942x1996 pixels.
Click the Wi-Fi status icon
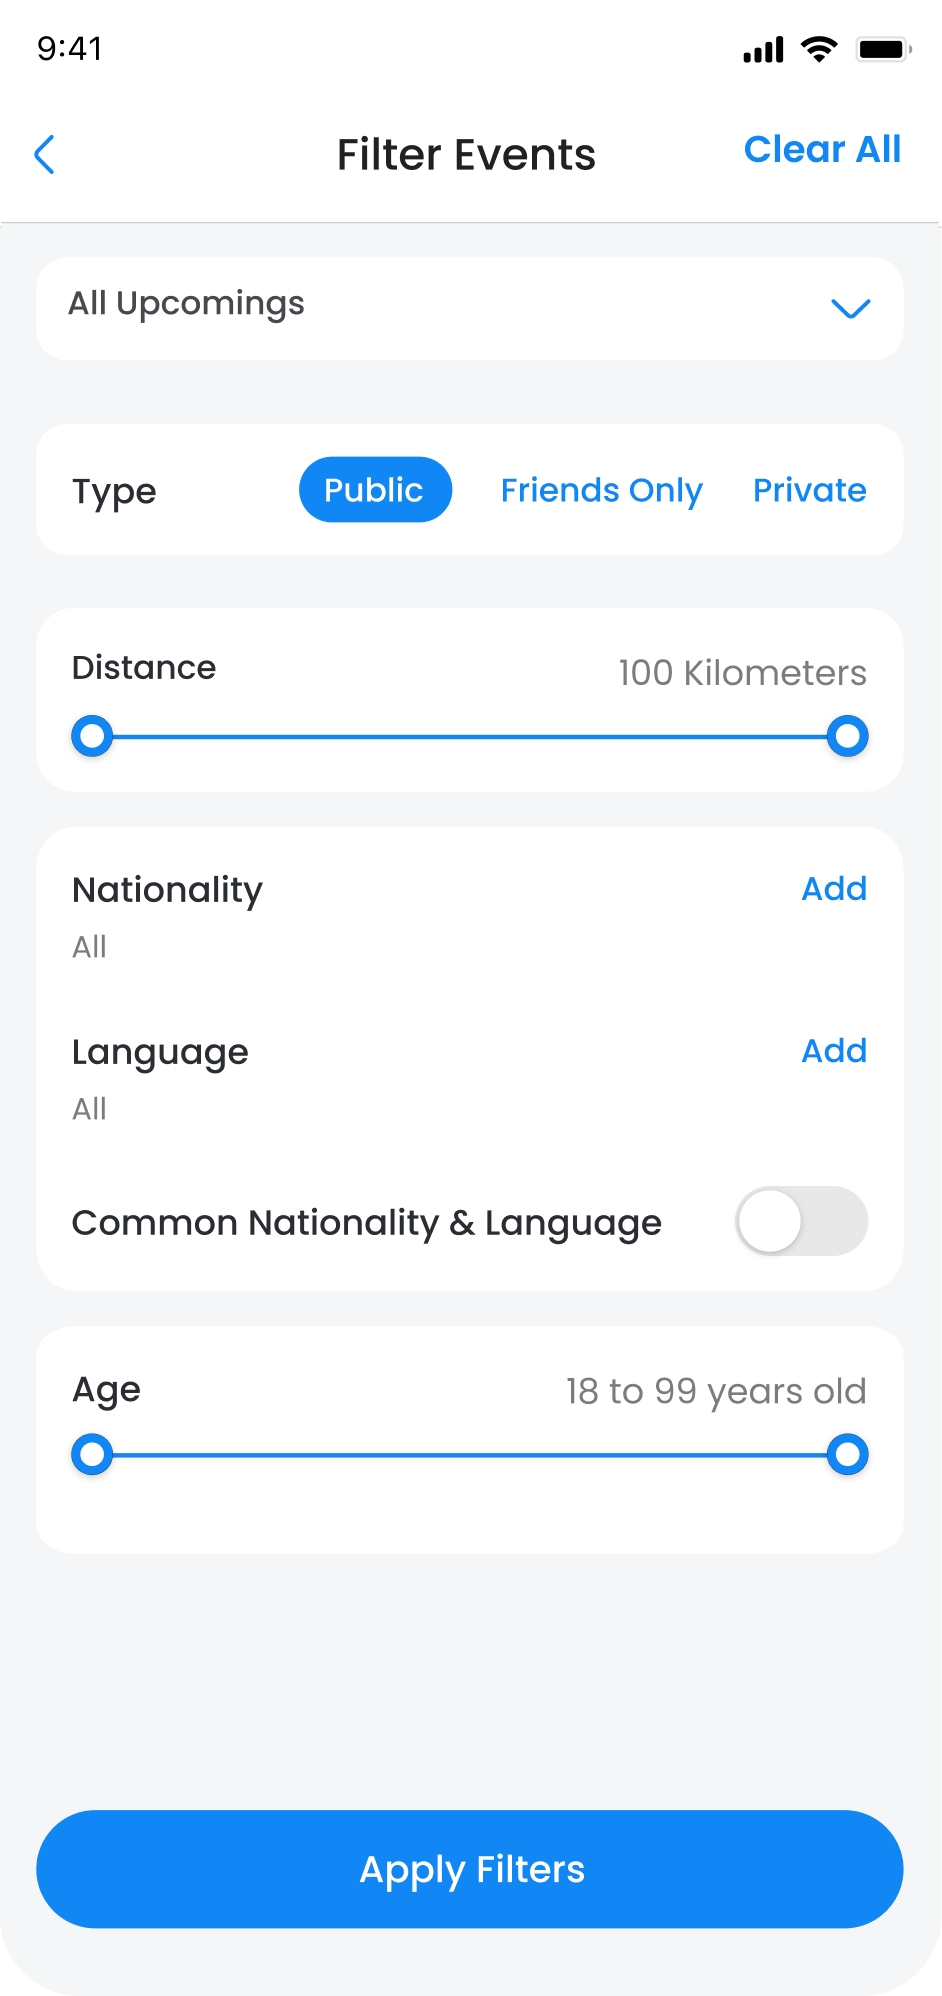(x=820, y=49)
